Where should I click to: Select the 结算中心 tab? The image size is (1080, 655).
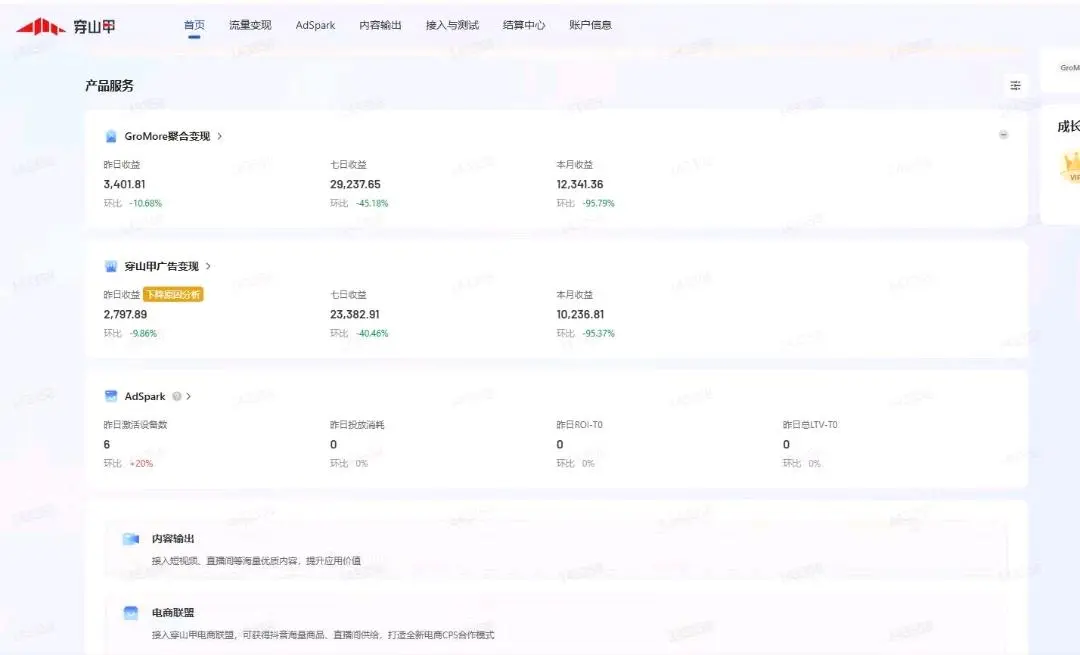click(523, 25)
